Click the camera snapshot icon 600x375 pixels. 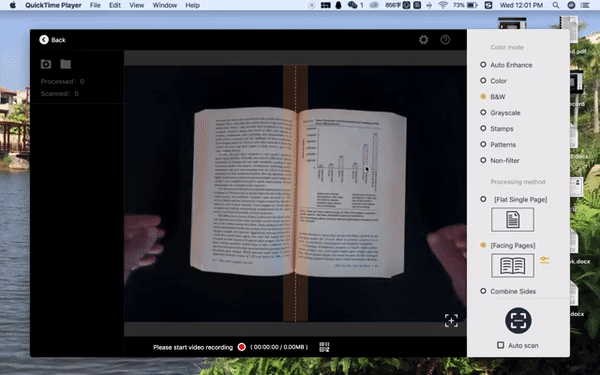[46, 64]
